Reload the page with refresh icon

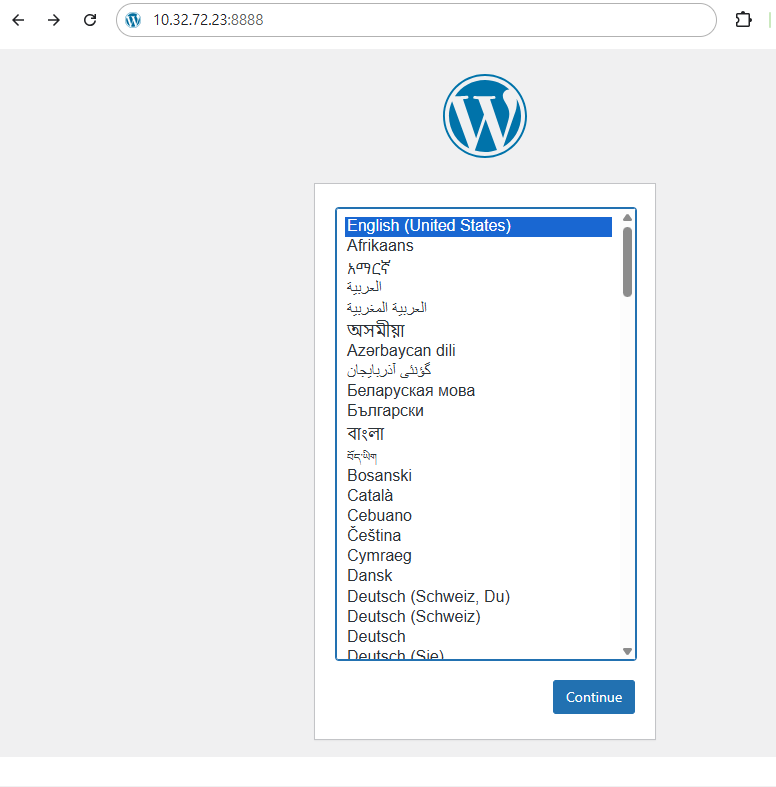point(90,20)
